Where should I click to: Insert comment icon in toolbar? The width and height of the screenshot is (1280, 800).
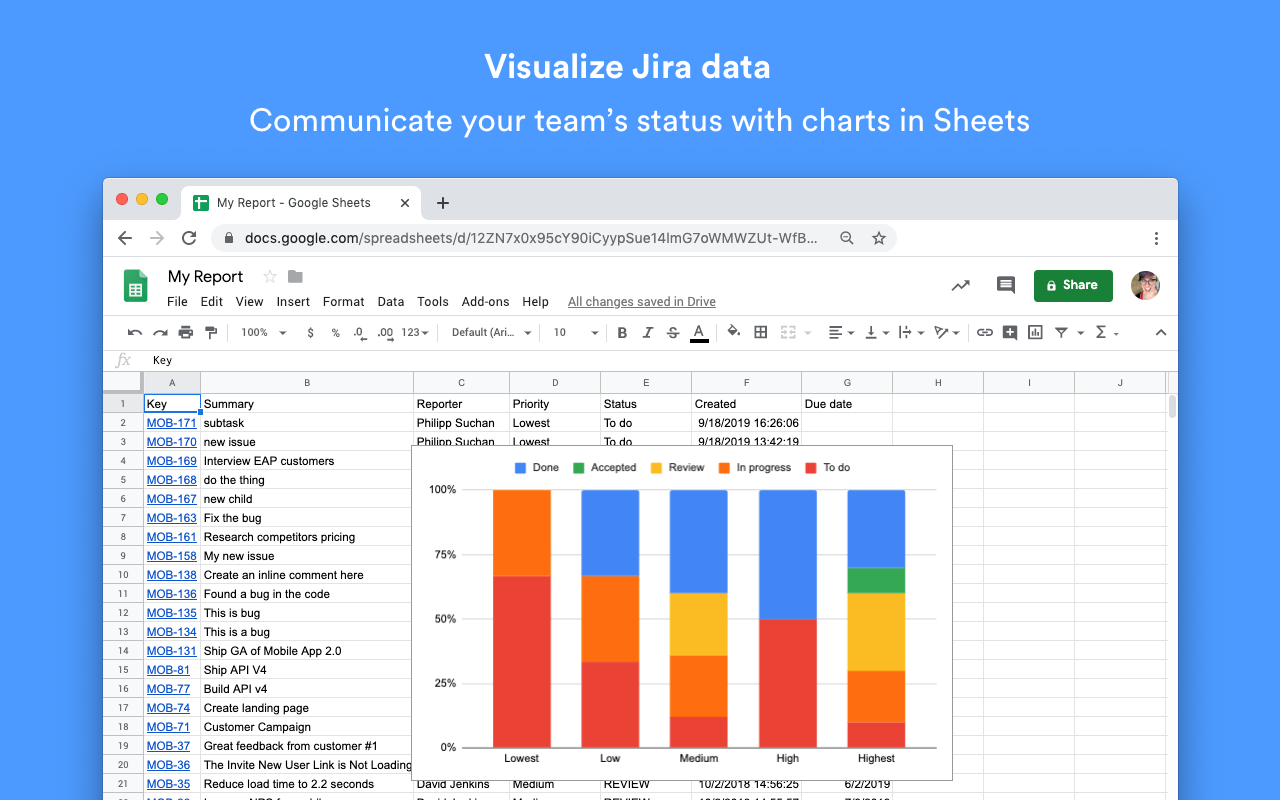[x=1010, y=333]
